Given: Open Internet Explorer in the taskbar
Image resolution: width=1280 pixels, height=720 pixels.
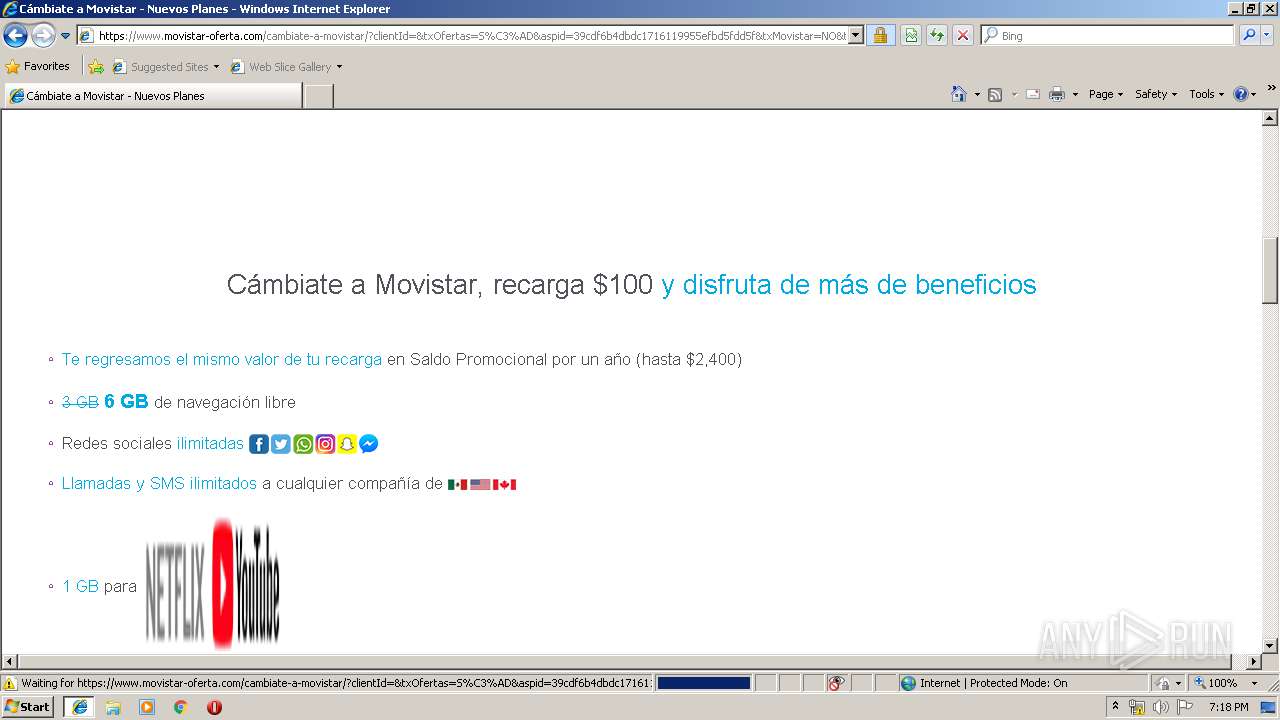Looking at the screenshot, I should [79, 707].
